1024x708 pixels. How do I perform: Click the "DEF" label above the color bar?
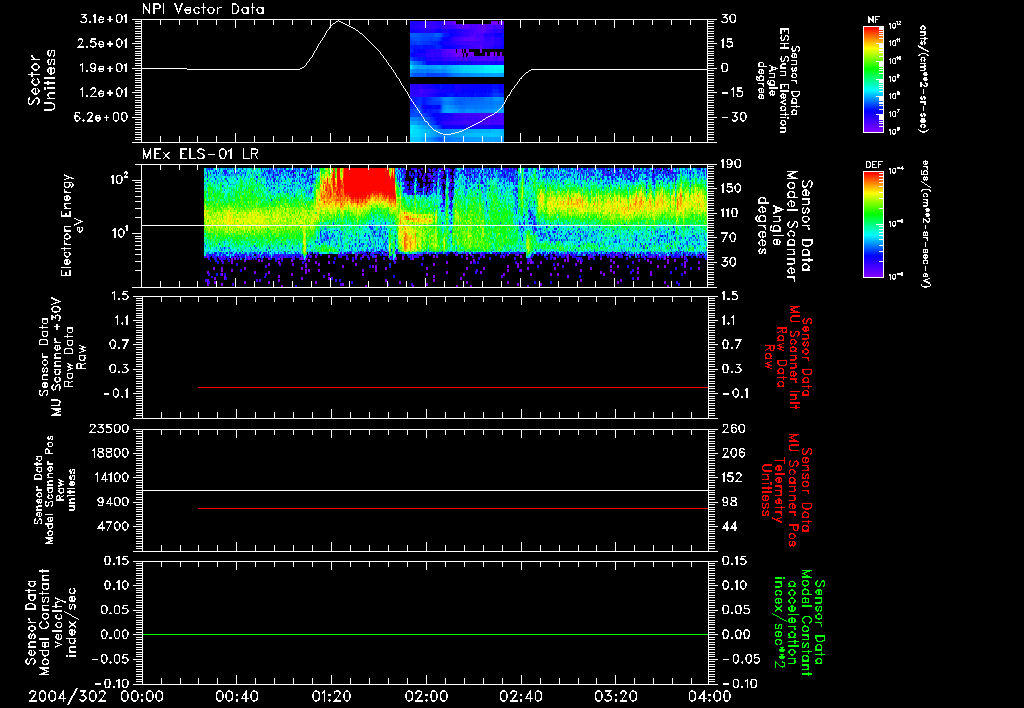[873, 165]
